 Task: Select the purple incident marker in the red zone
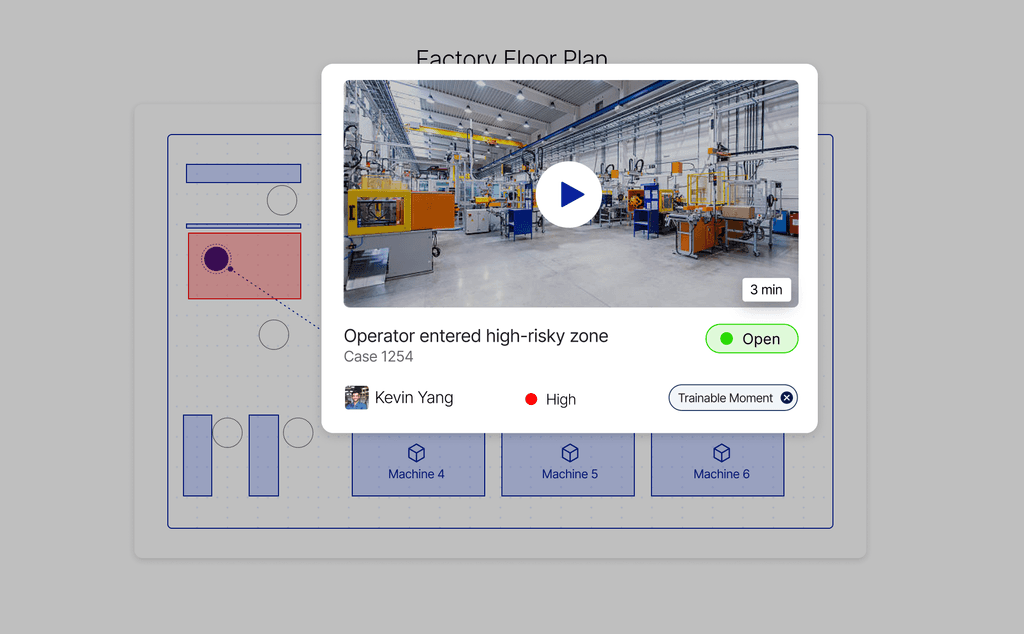click(217, 258)
